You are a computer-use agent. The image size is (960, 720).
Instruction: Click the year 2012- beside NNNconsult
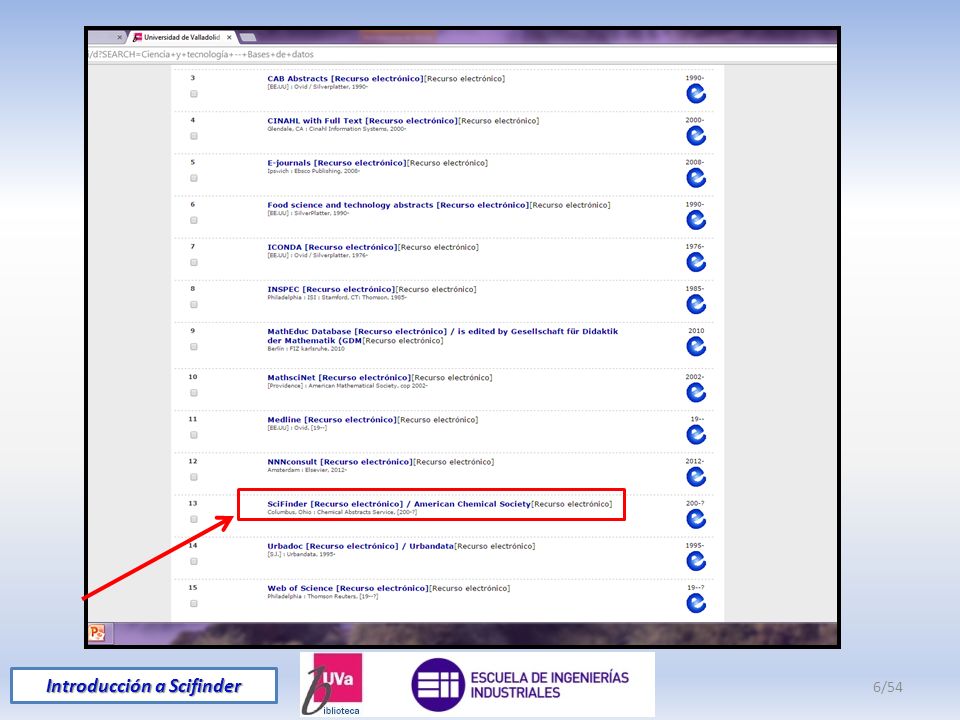click(x=695, y=461)
